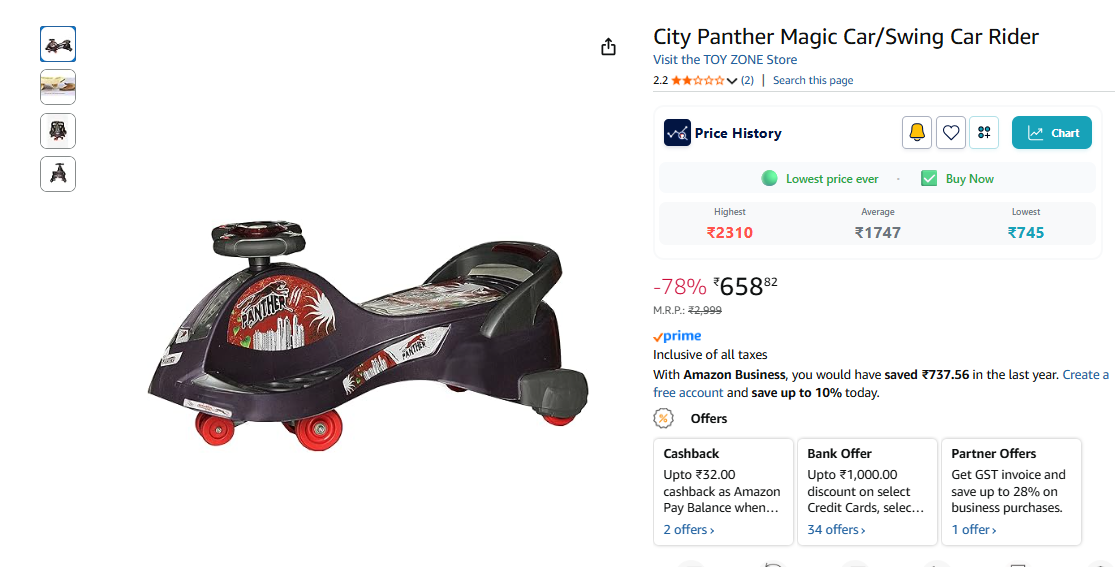Select the first product thumbnail
1118x567 pixels.
pyautogui.click(x=58, y=44)
